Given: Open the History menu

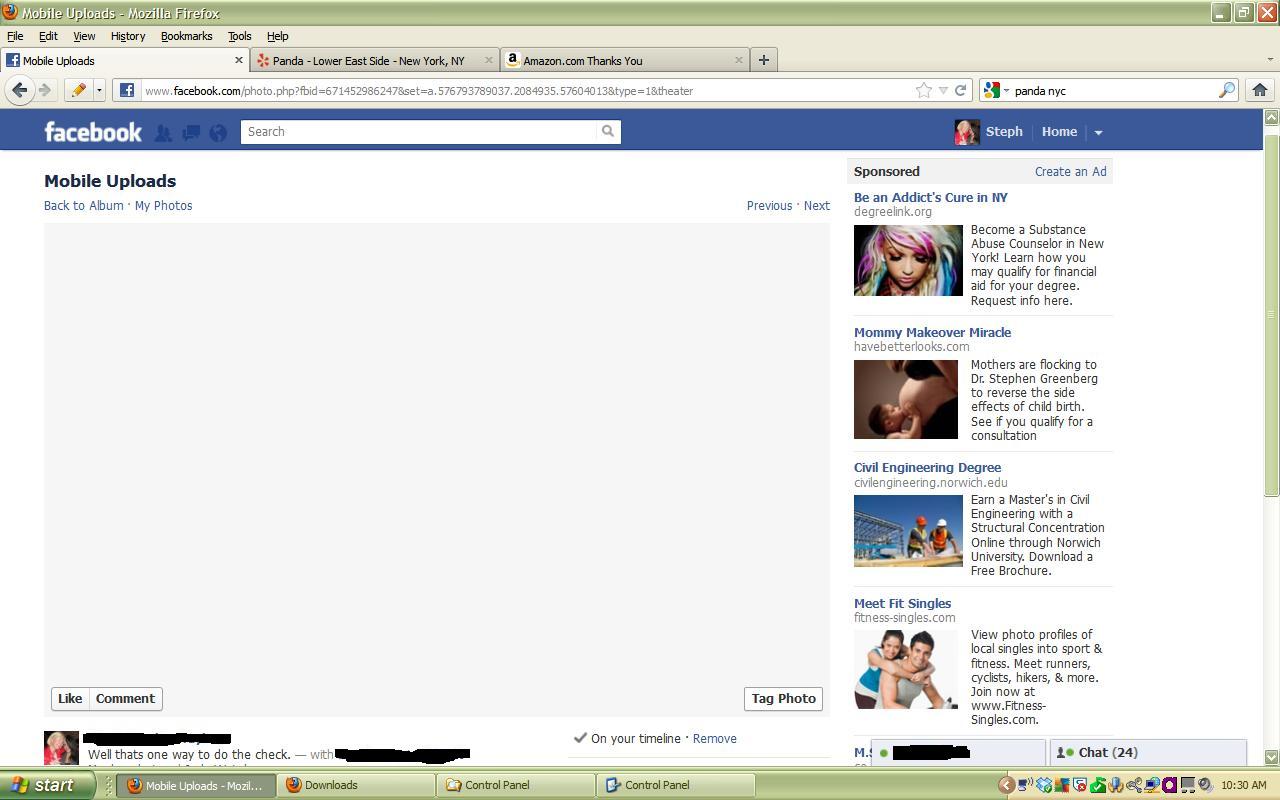Looking at the screenshot, I should [x=128, y=36].
